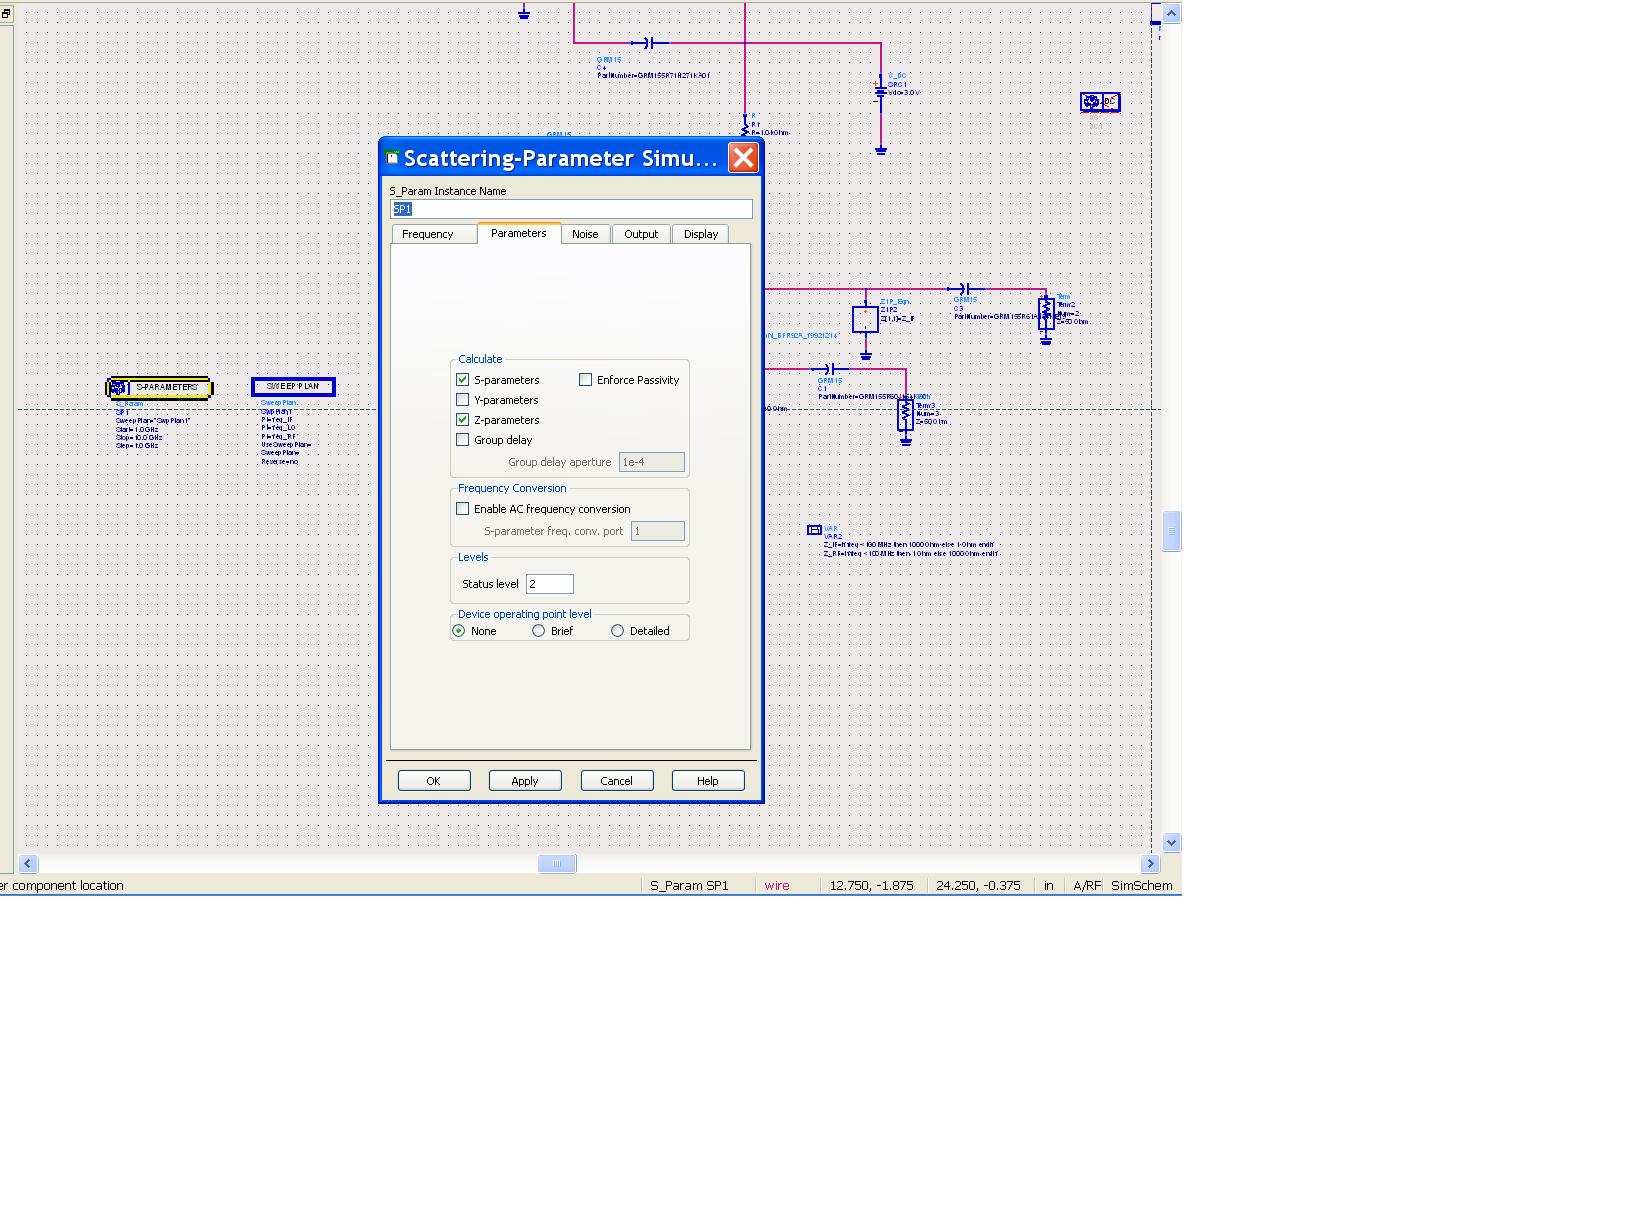This screenshot has width=1632, height=1224.
Task: Enable the Enforce Passivity checkbox
Action: tap(586, 380)
